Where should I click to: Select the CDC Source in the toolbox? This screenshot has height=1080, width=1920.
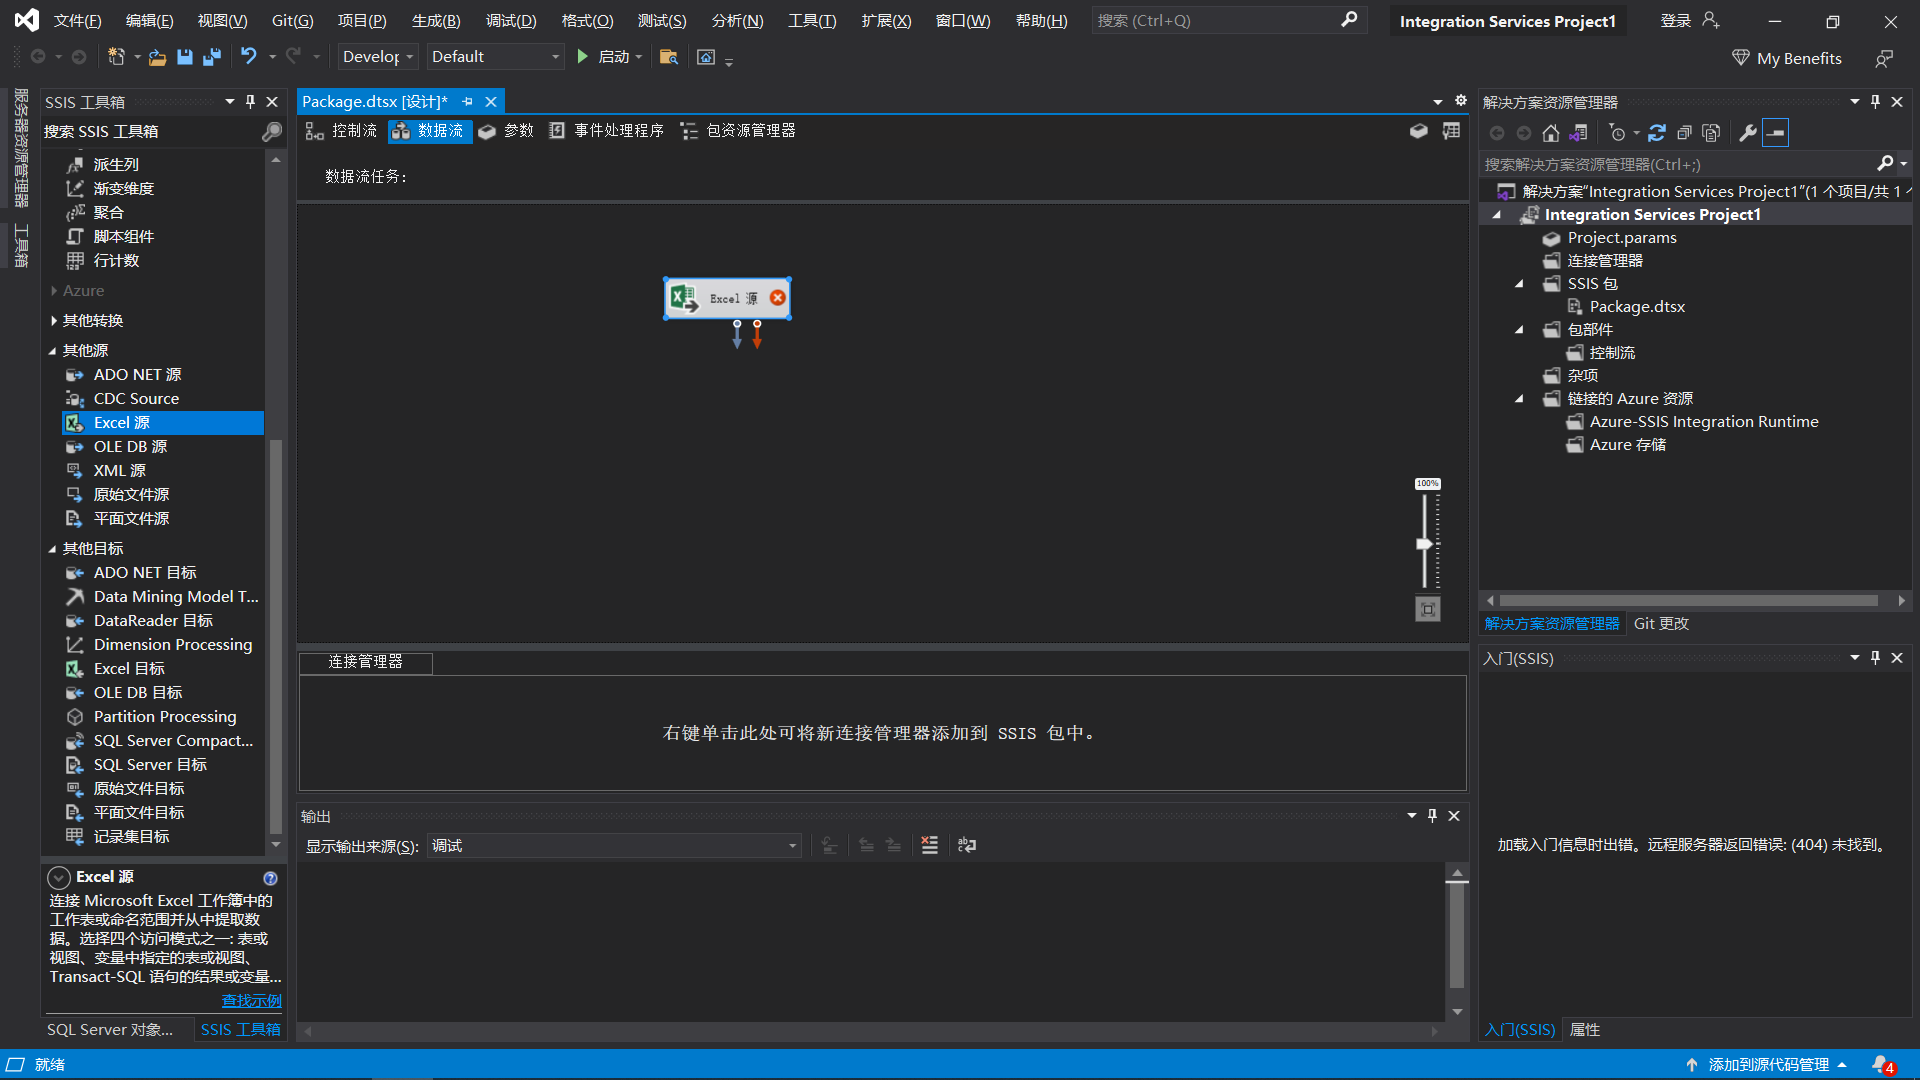tap(134, 398)
